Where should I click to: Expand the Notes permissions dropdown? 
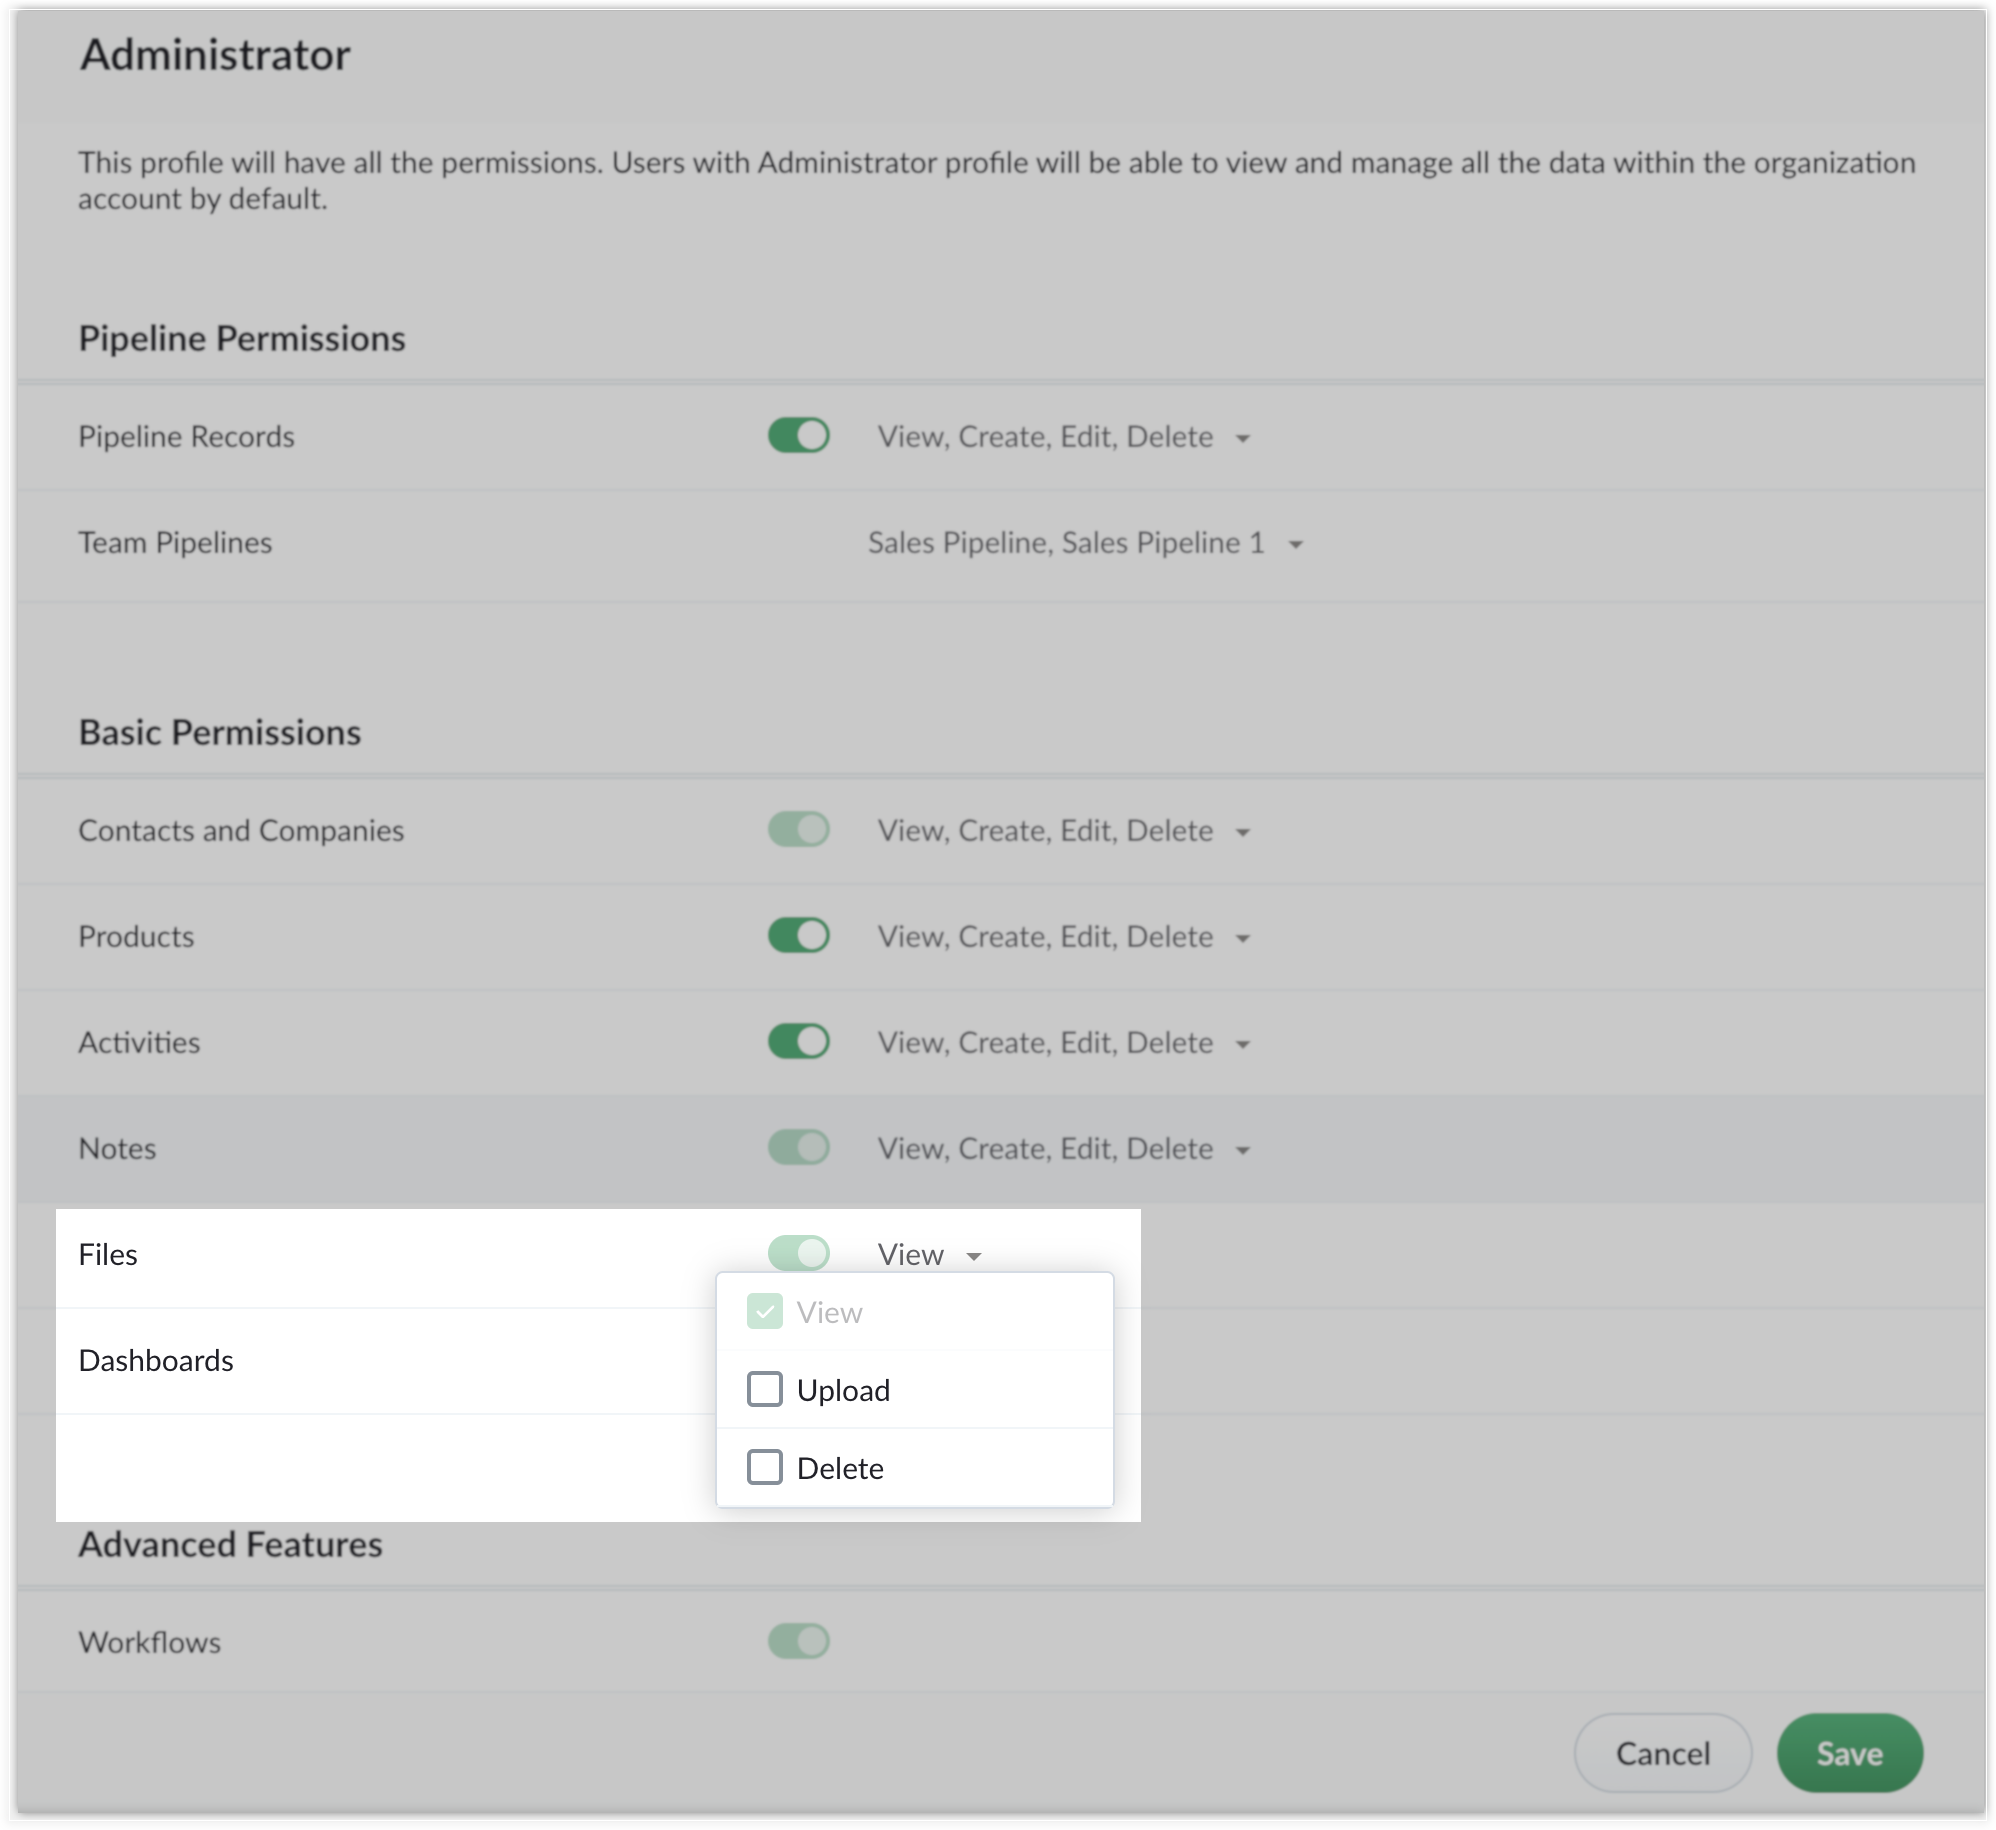(x=1243, y=1150)
